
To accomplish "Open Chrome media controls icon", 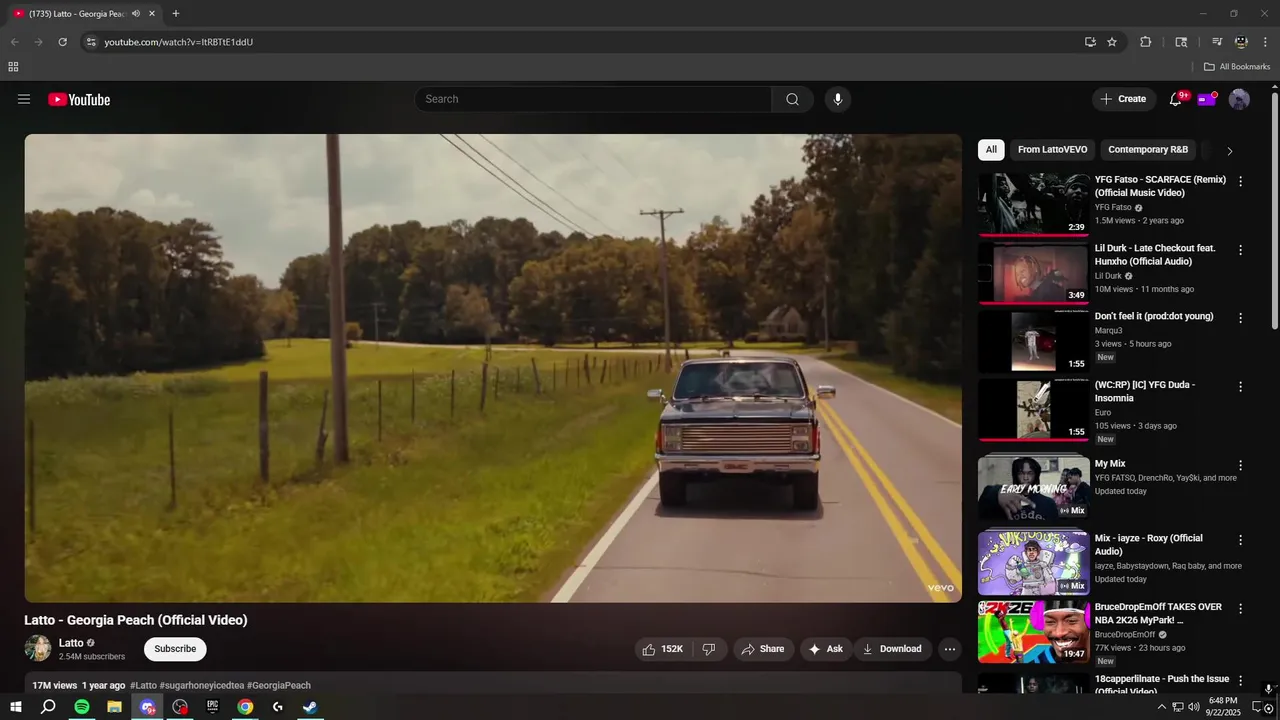I will 1217,42.
